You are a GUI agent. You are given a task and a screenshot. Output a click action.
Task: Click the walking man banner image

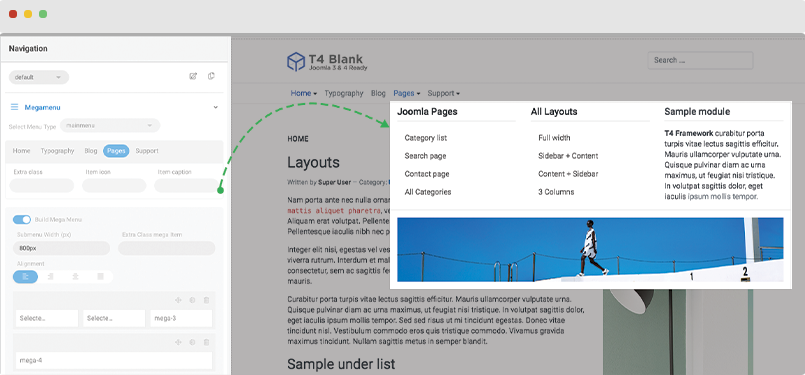click(x=590, y=250)
